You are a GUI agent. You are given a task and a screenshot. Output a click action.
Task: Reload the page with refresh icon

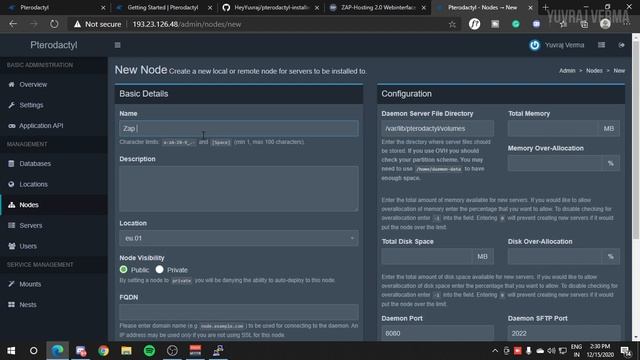pyautogui.click(x=54, y=24)
